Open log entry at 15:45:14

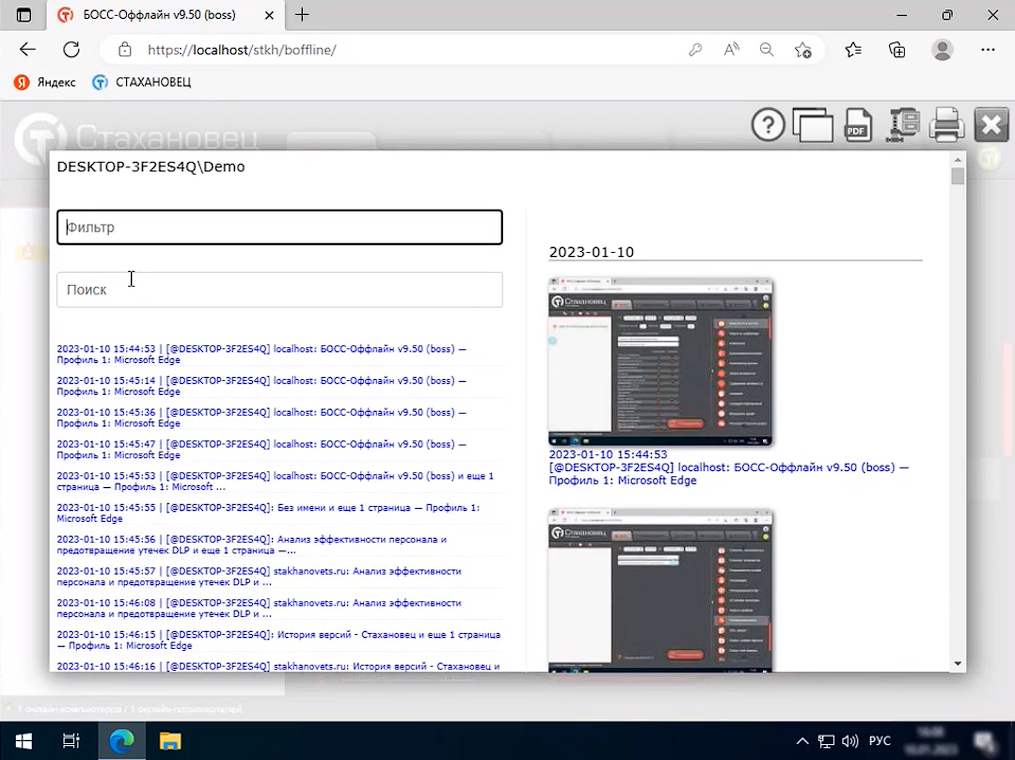[x=262, y=386]
